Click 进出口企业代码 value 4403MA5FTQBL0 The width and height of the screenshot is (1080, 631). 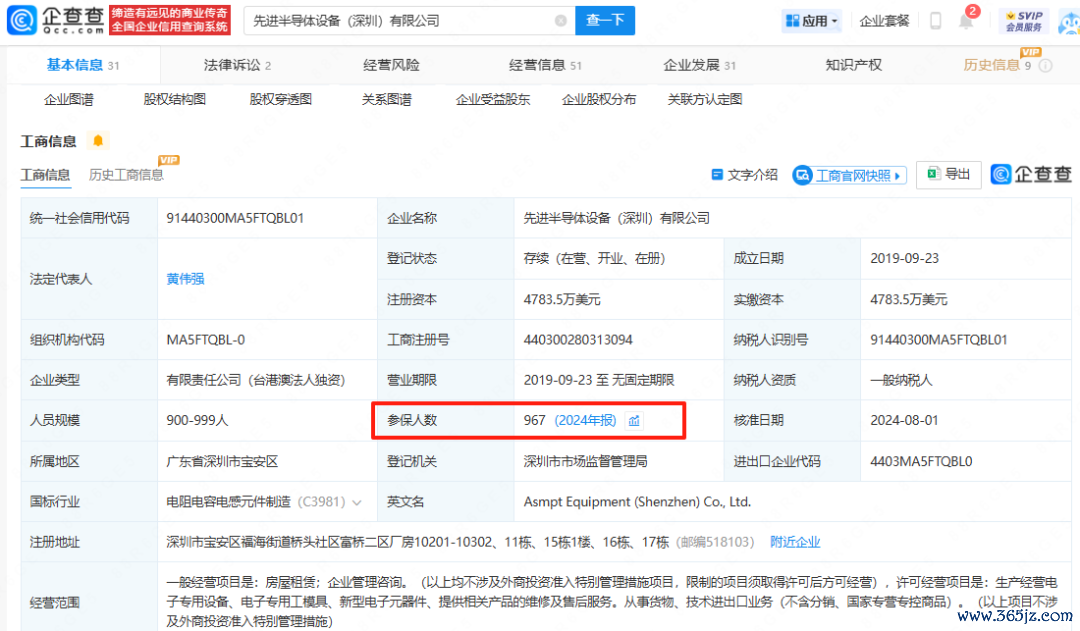[x=921, y=462]
